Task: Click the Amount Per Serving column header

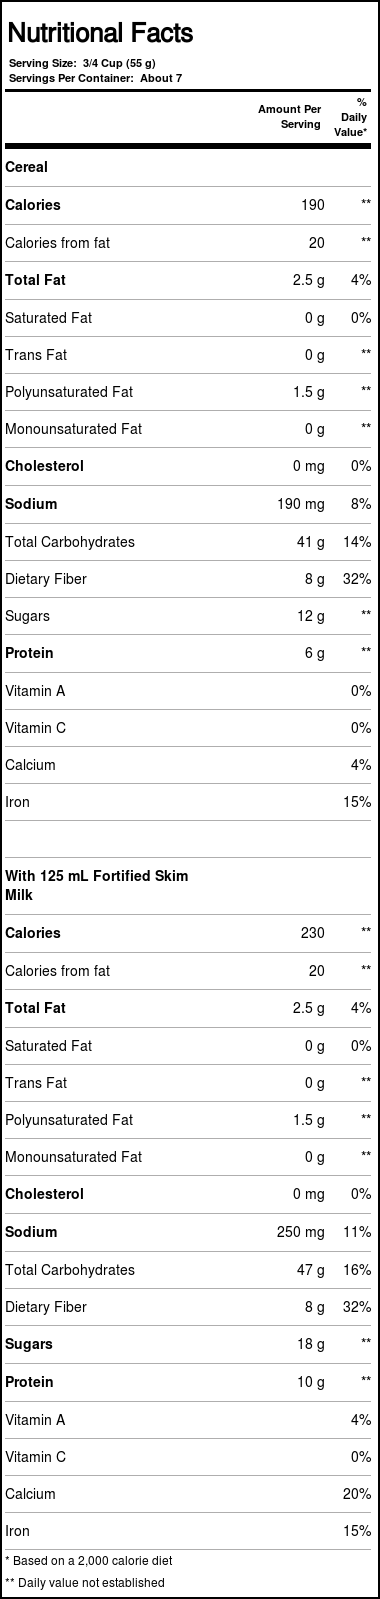Action: (289, 117)
